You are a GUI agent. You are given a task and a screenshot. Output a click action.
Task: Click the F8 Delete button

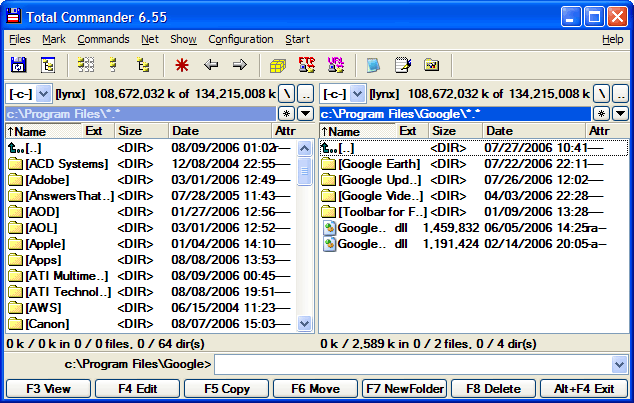tap(493, 389)
